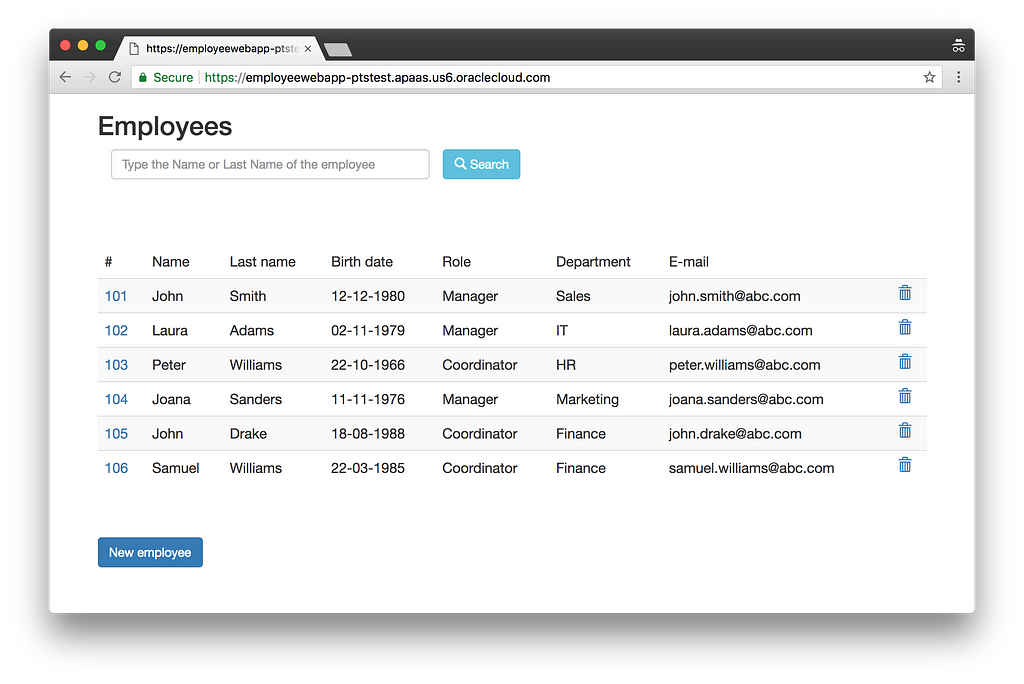Click last name Smith
The image size is (1024, 684).
pyautogui.click(x=248, y=296)
